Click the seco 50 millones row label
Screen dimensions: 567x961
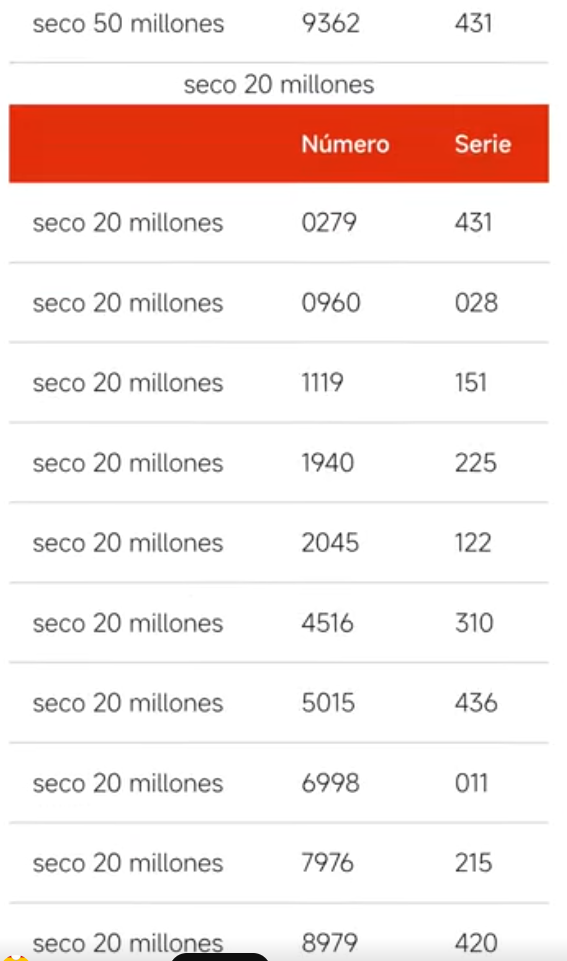pos(128,24)
